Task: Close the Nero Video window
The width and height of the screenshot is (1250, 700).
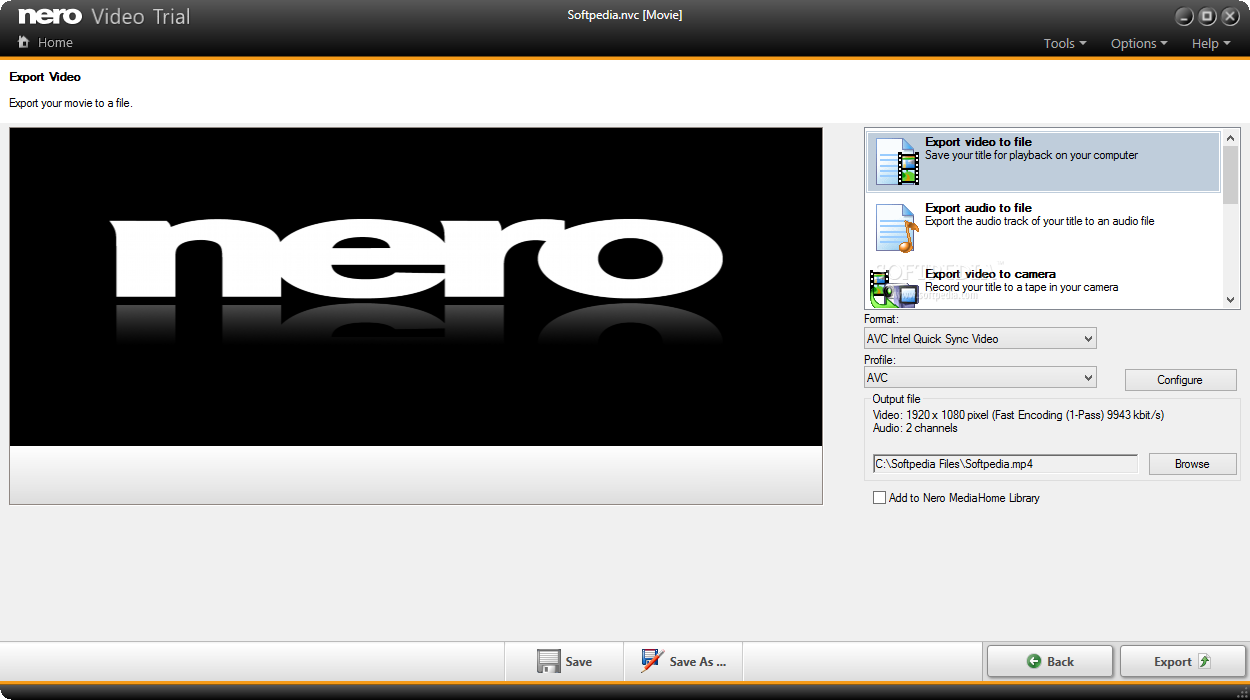Action: pos(1230,17)
